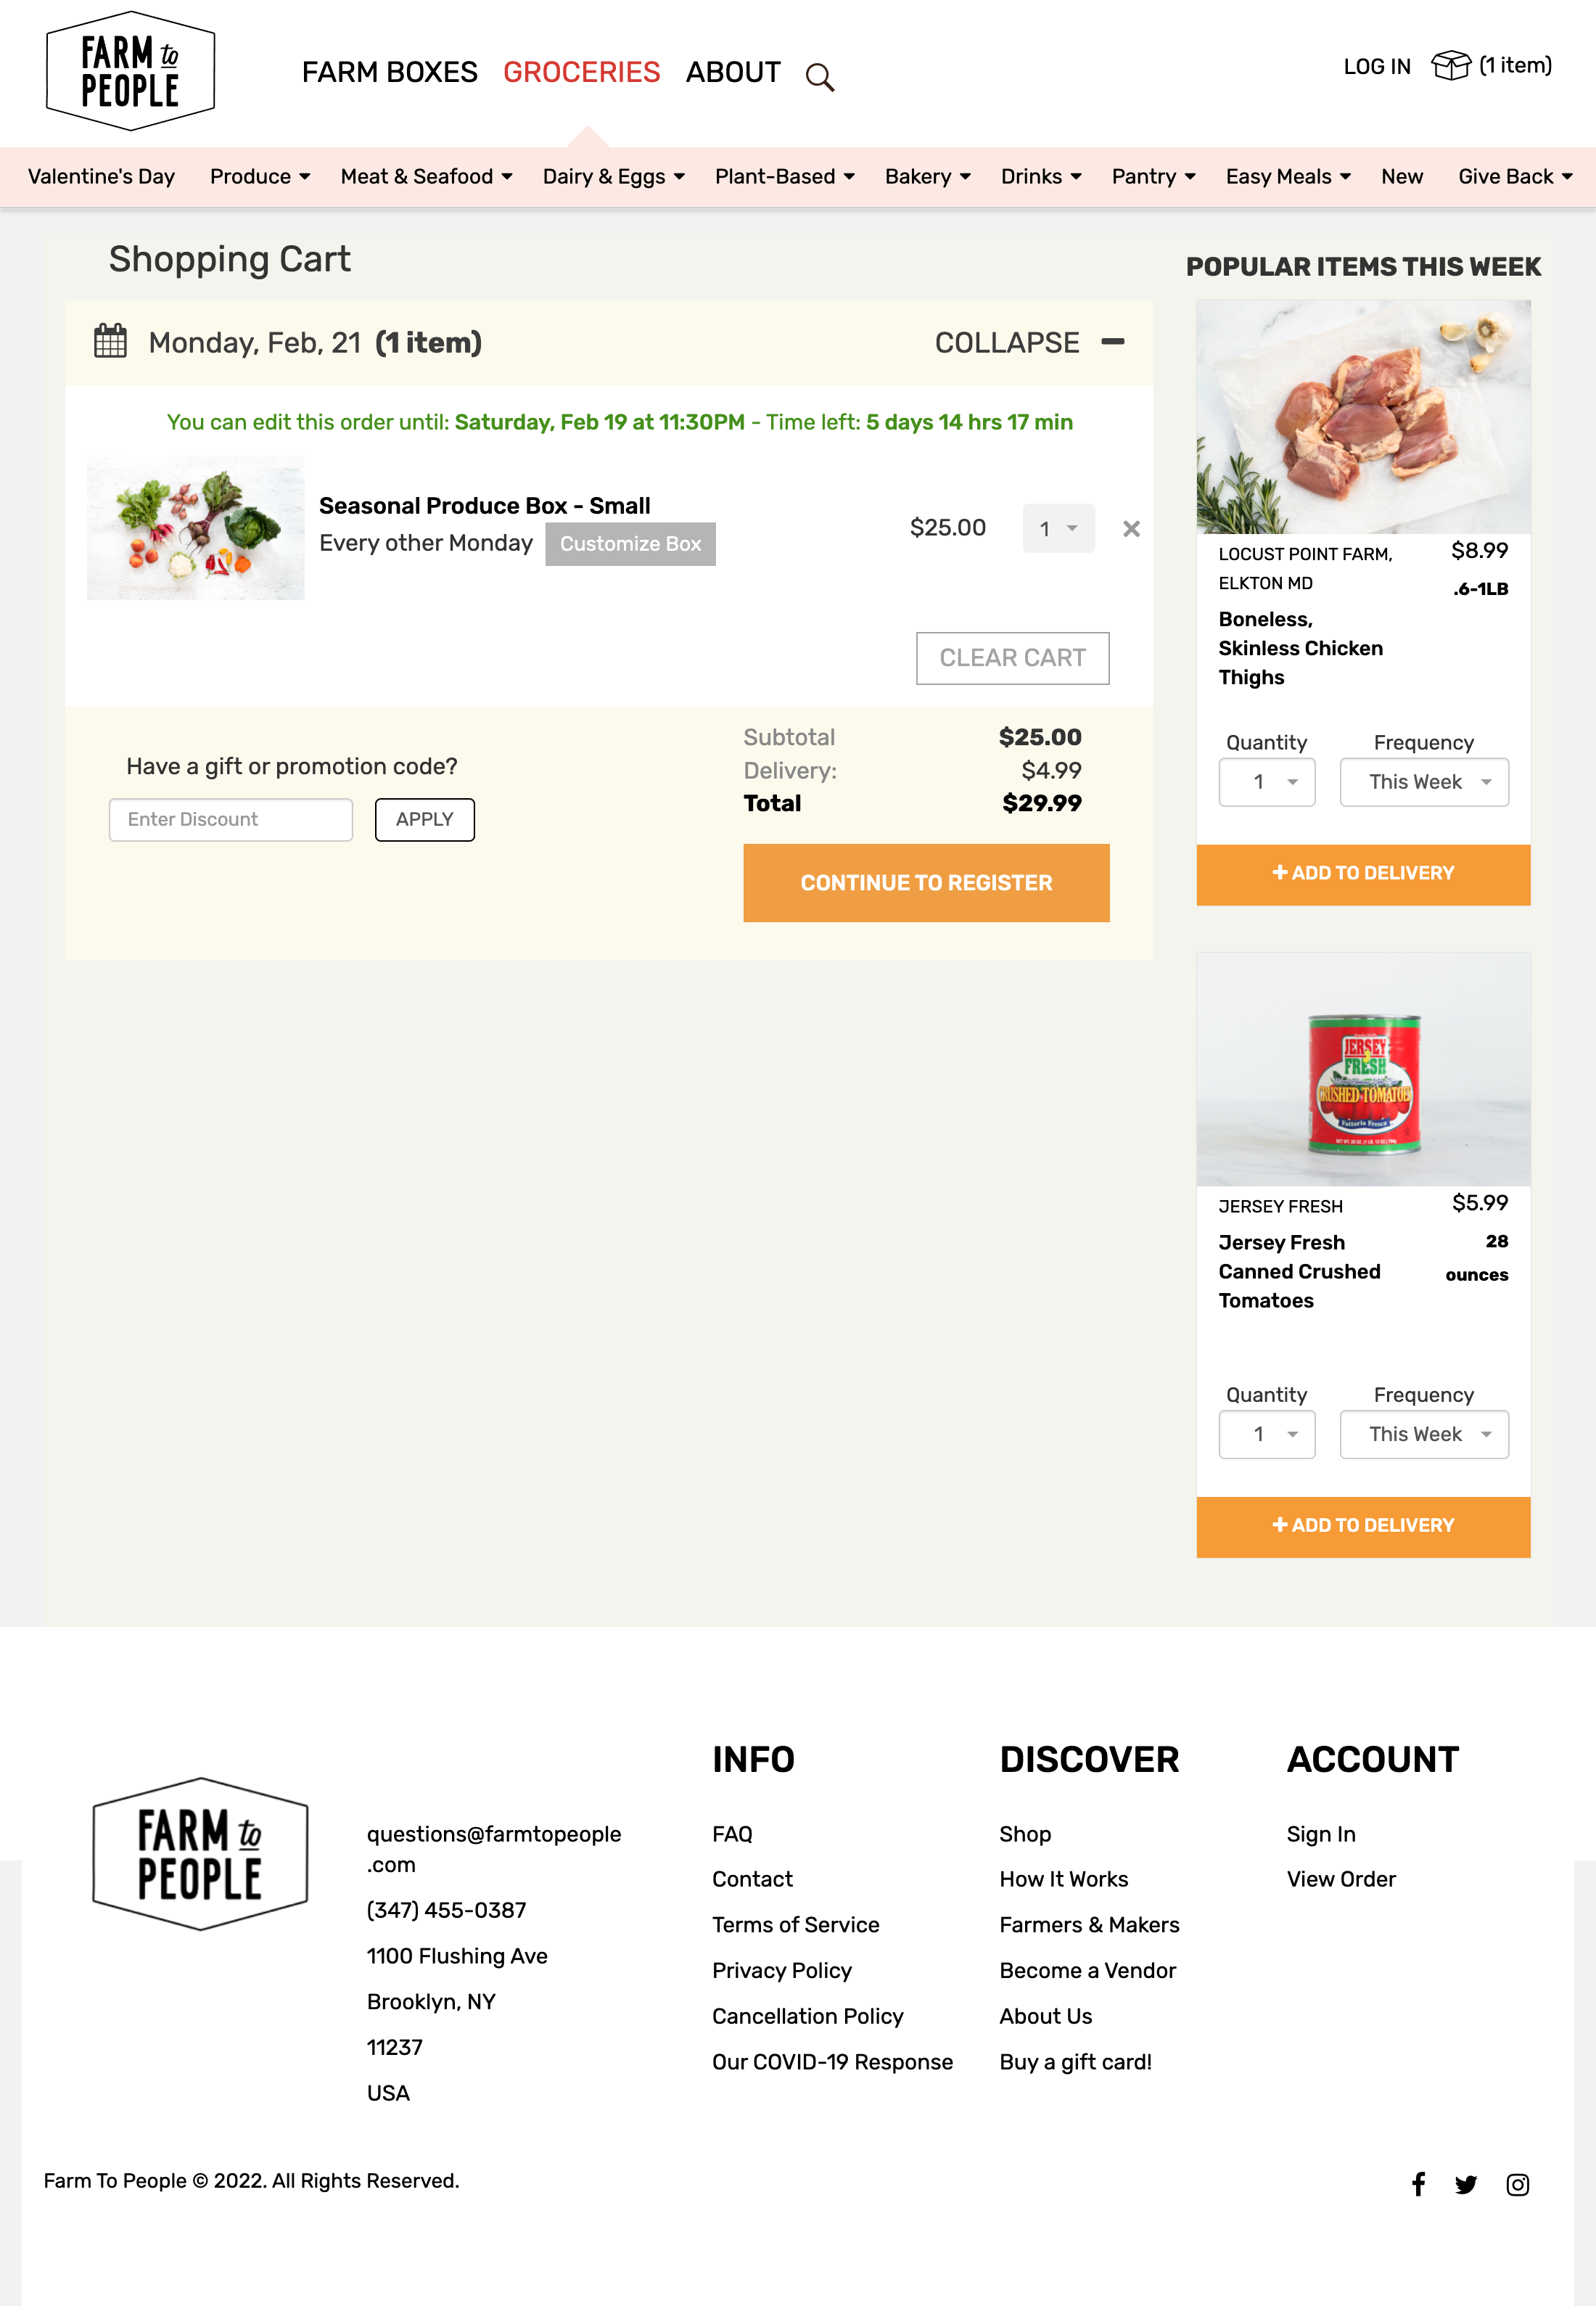Switch to the GROCERIES navigation tab
Image resolution: width=1596 pixels, height=2306 pixels.
pos(581,72)
